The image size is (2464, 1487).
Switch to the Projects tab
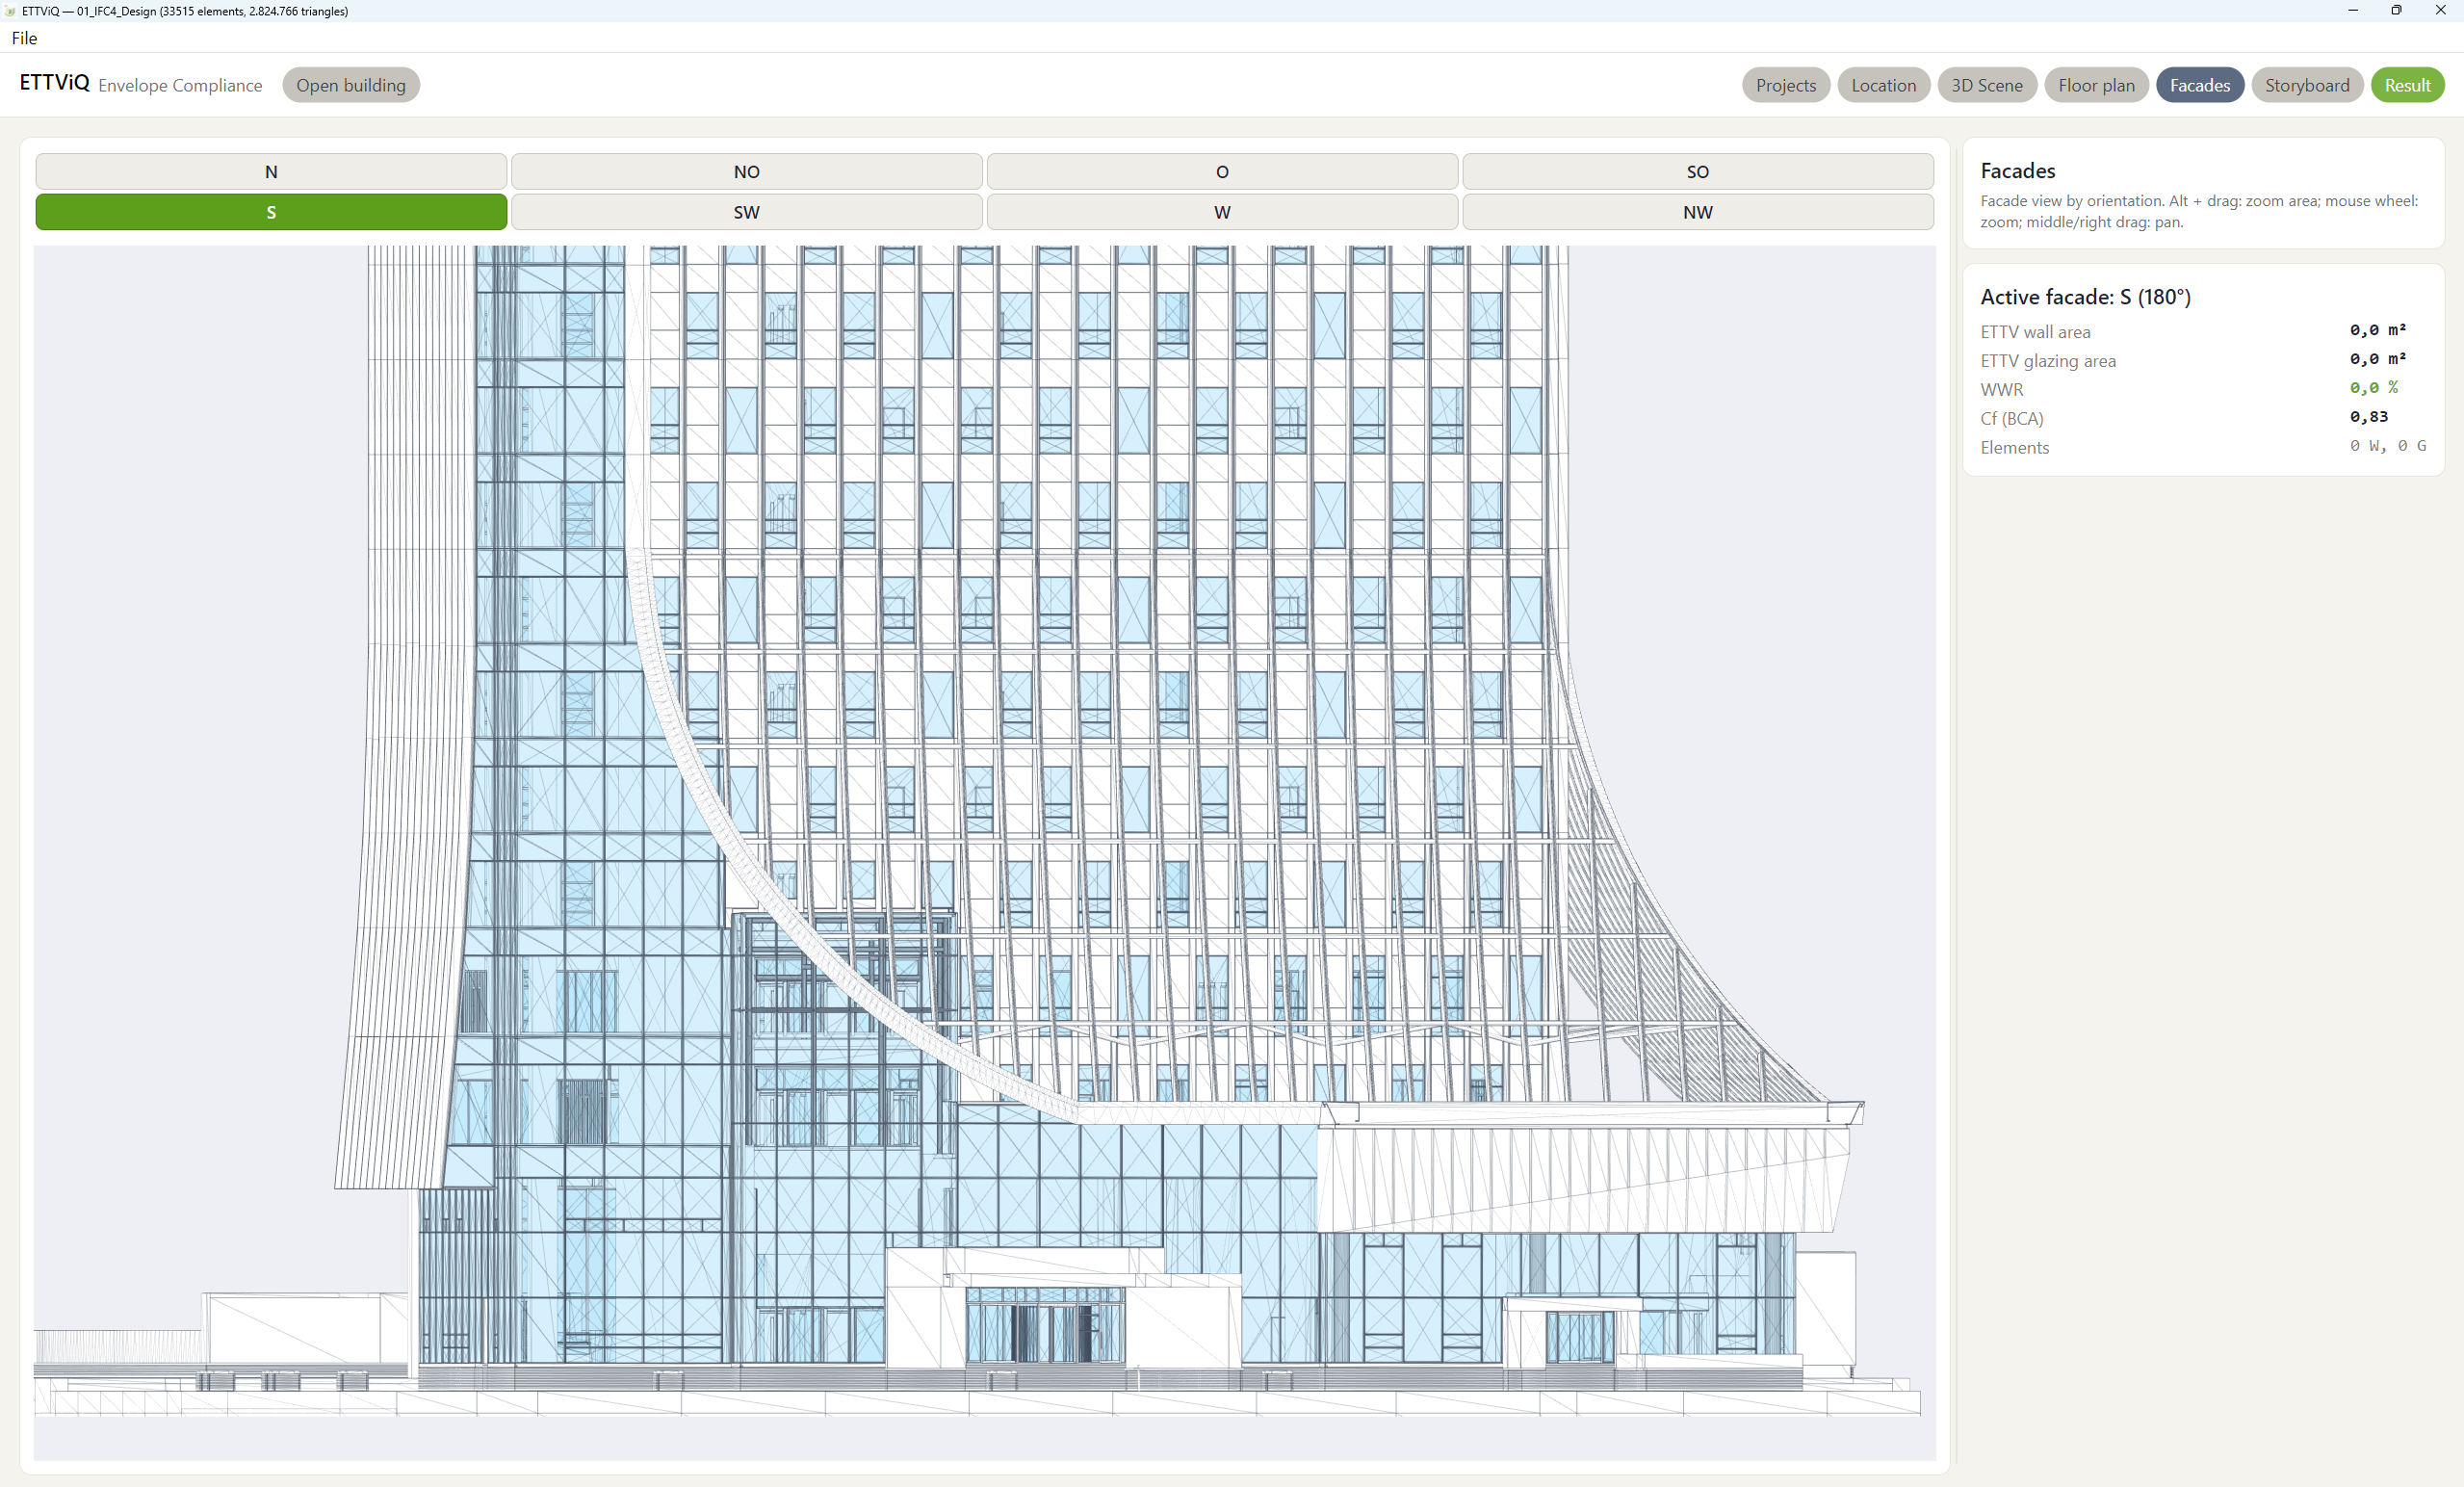pos(1786,85)
